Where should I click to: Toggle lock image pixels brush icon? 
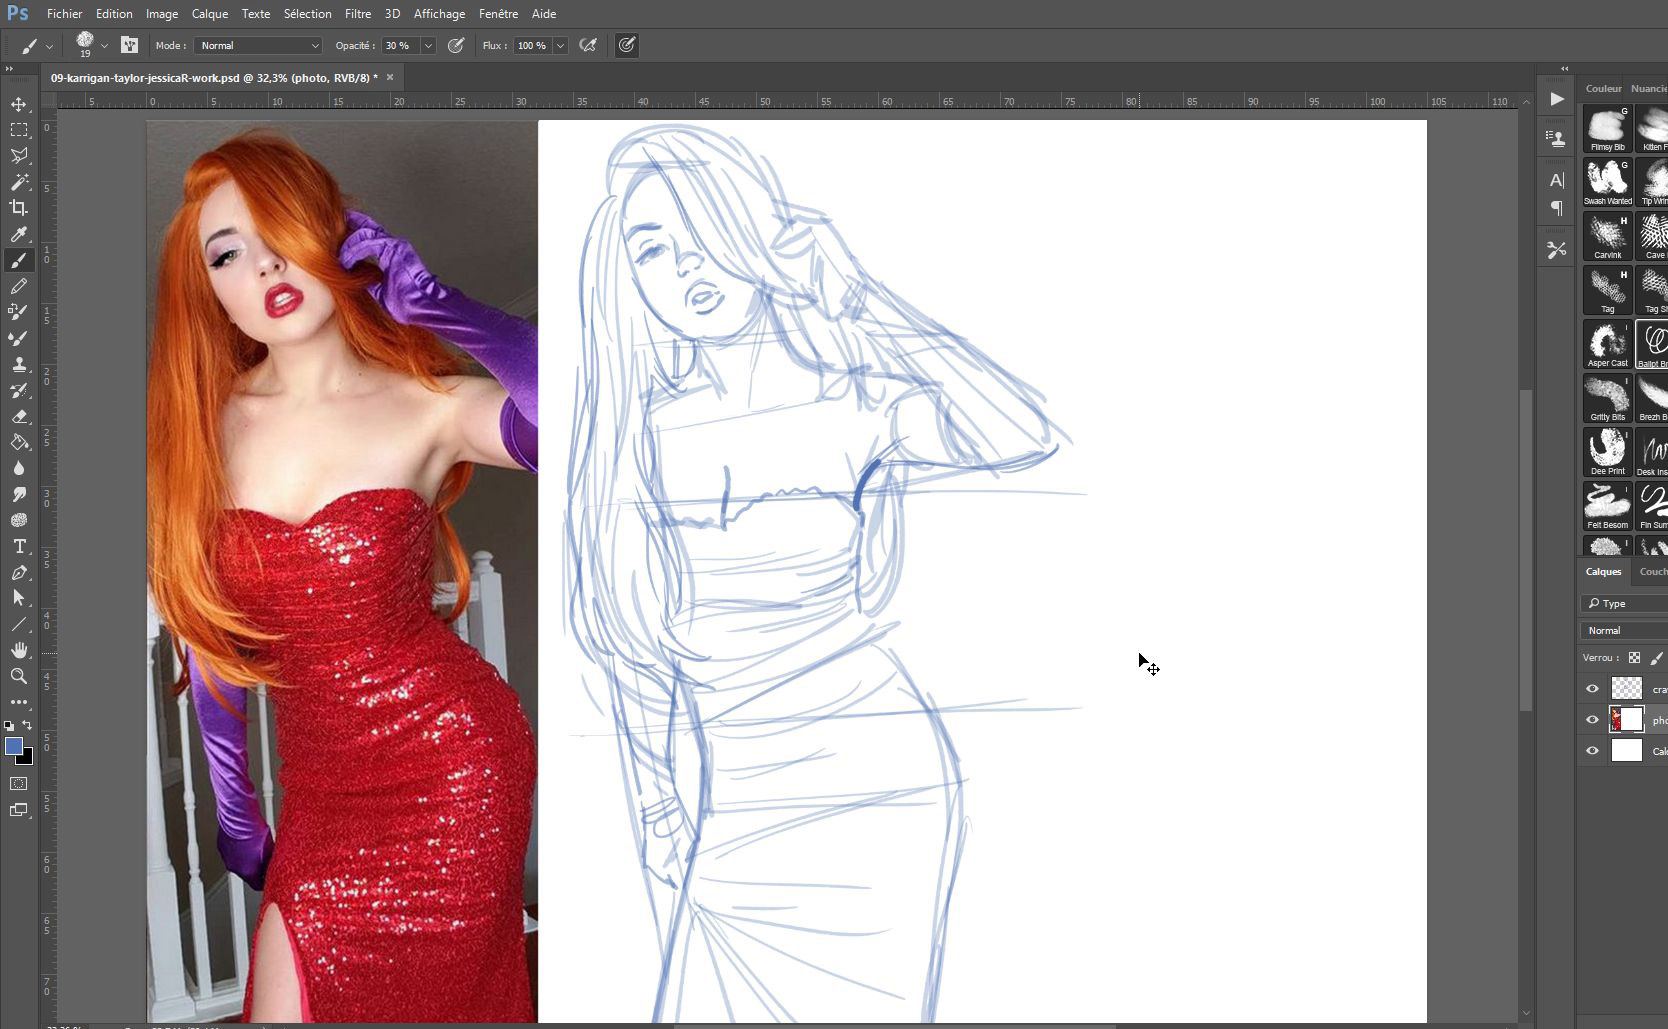click(x=1657, y=658)
